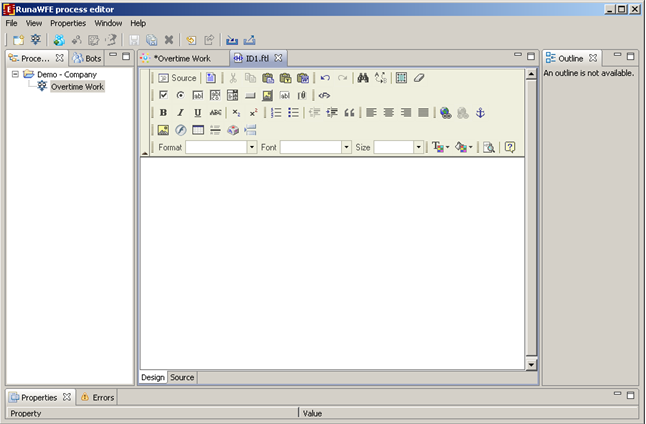Click the Insert Link globe icon

pyautogui.click(x=446, y=113)
